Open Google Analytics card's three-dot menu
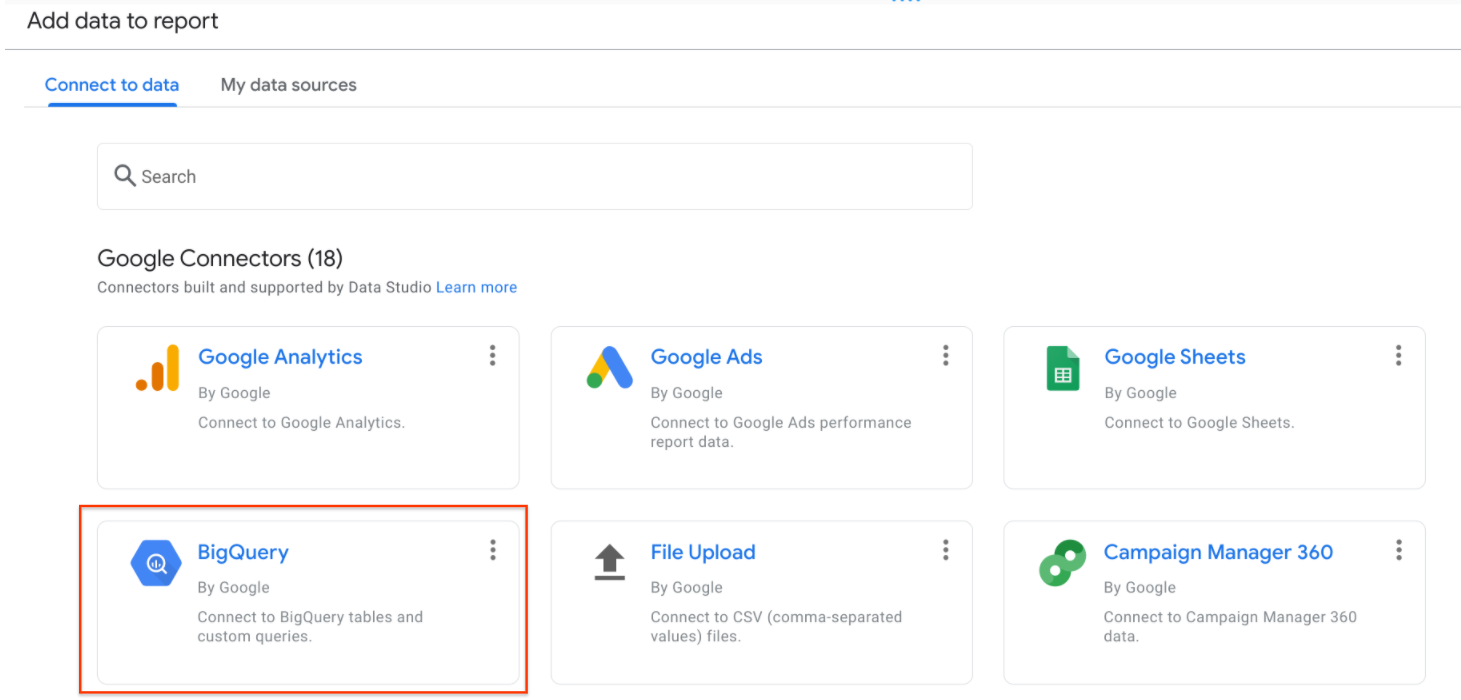Screen dimensions: 1461x700 pos(492,355)
